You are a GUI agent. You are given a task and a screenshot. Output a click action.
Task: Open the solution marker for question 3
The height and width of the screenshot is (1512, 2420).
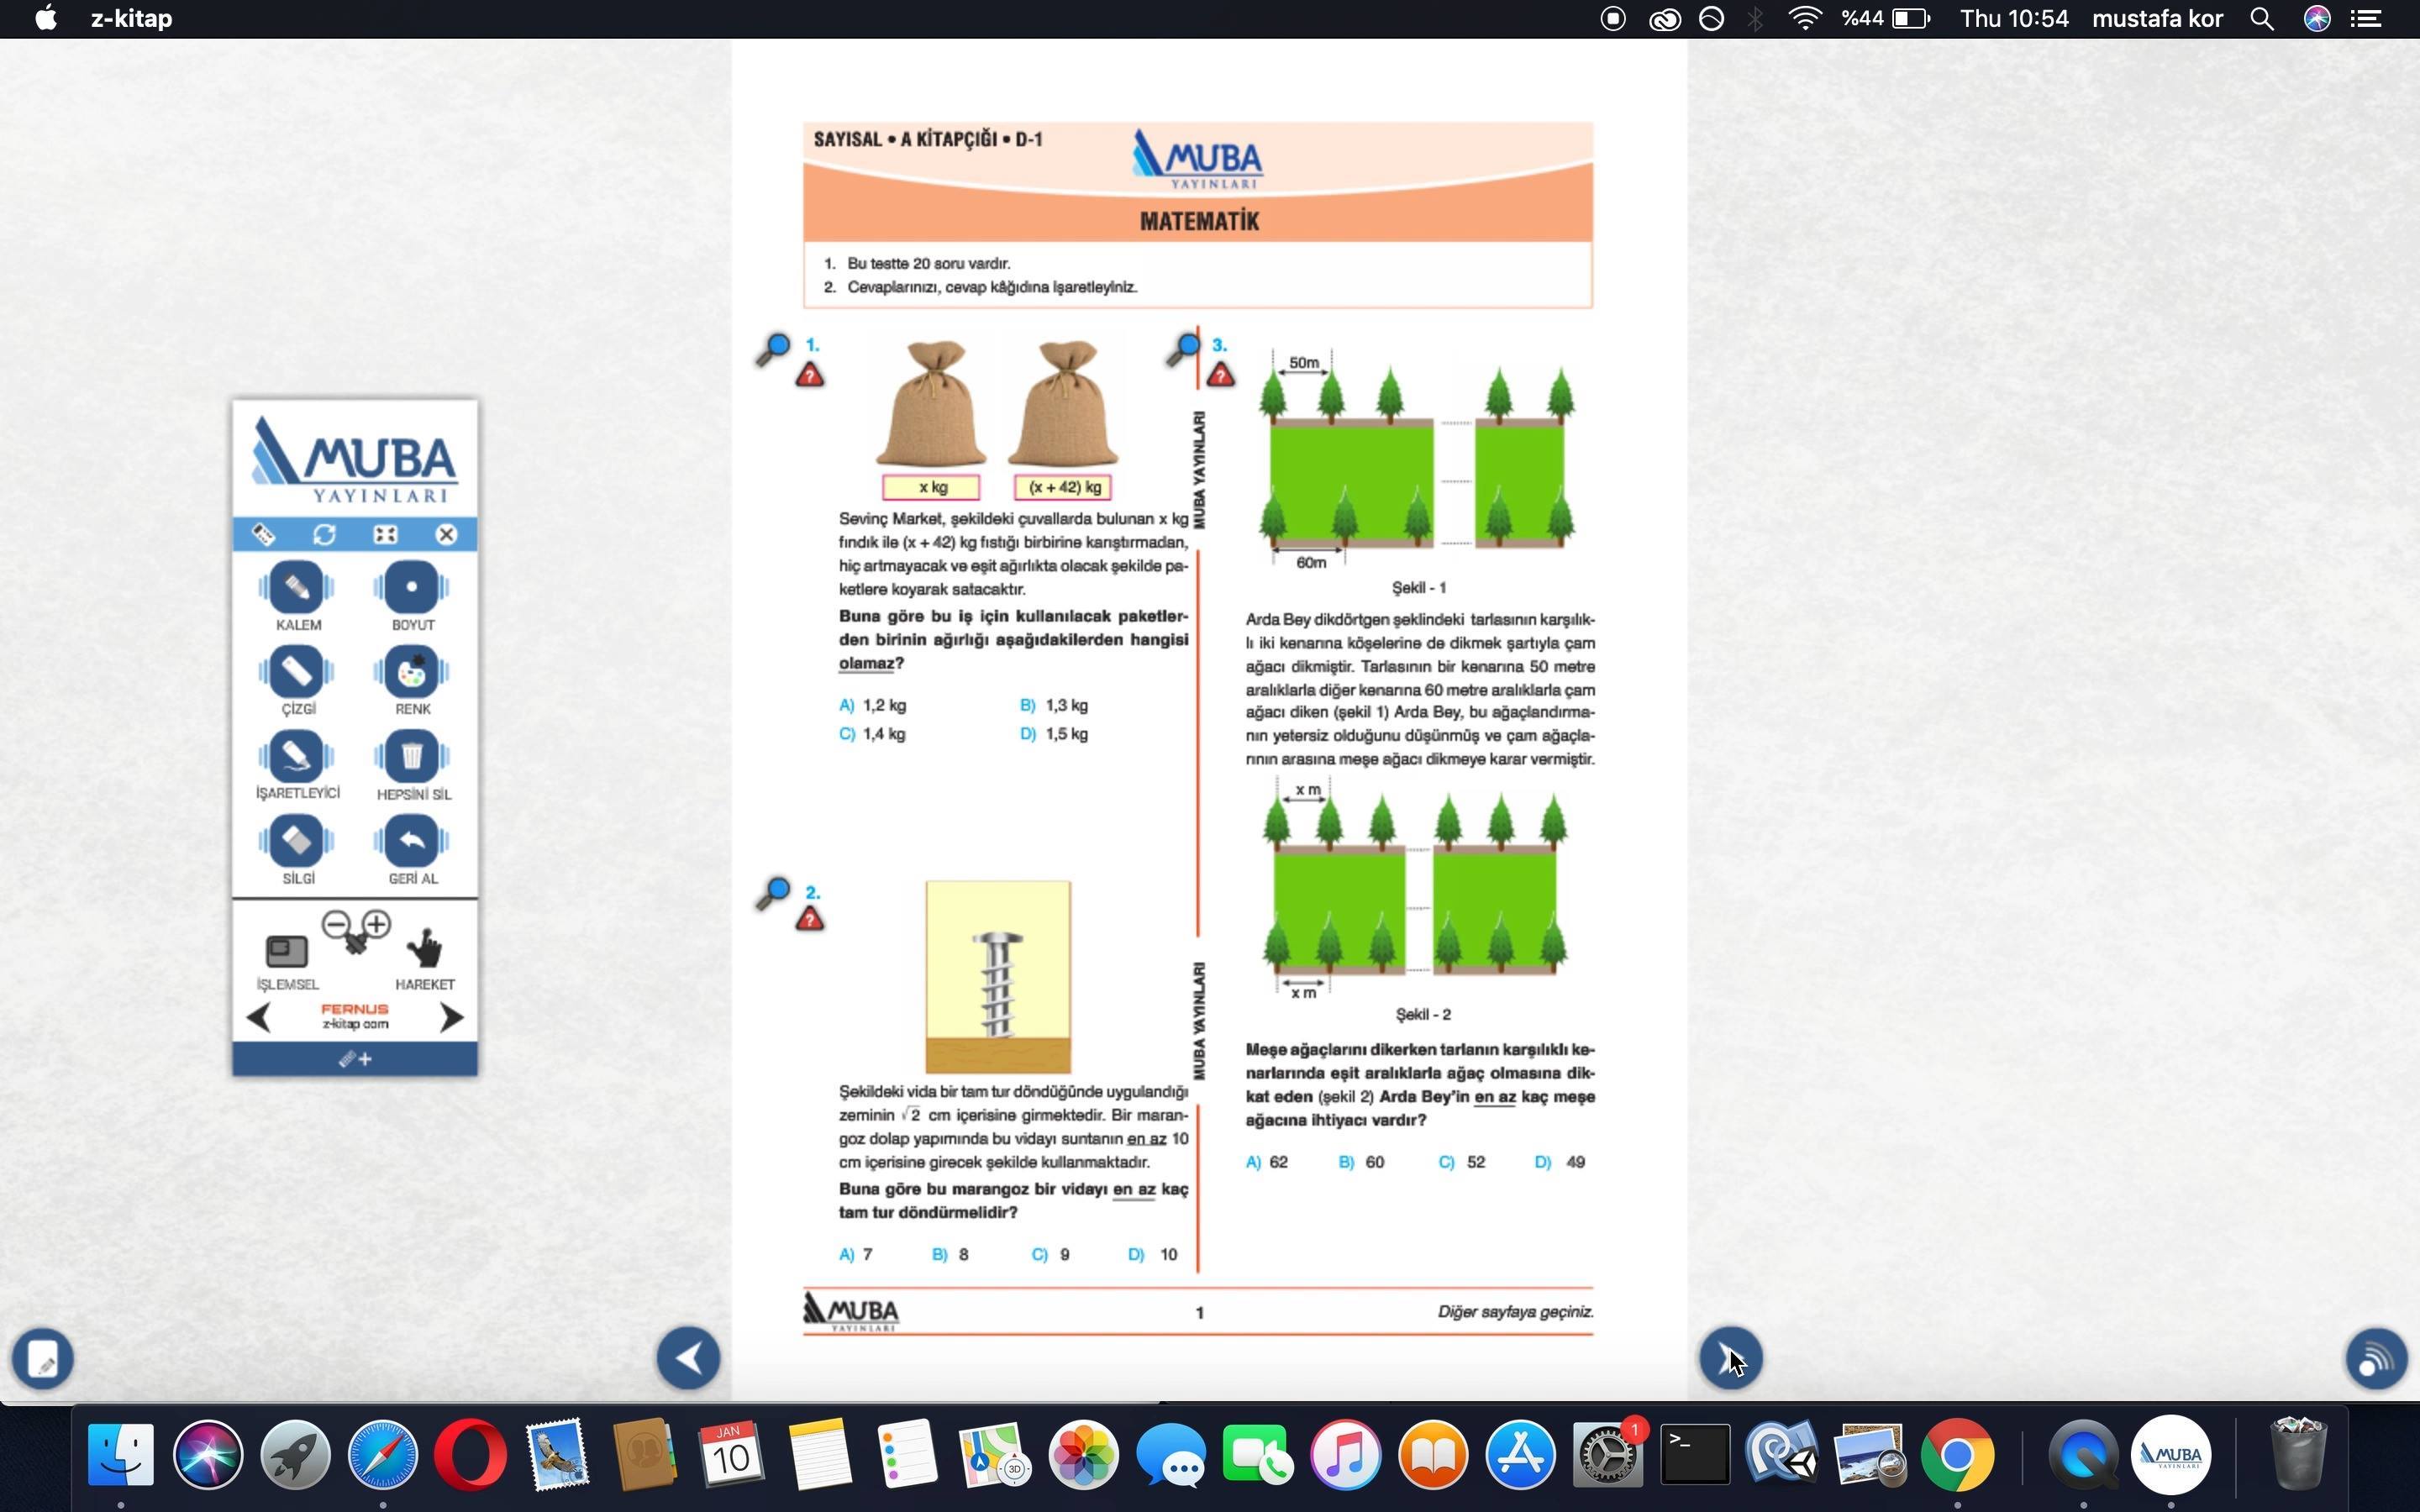point(1221,376)
